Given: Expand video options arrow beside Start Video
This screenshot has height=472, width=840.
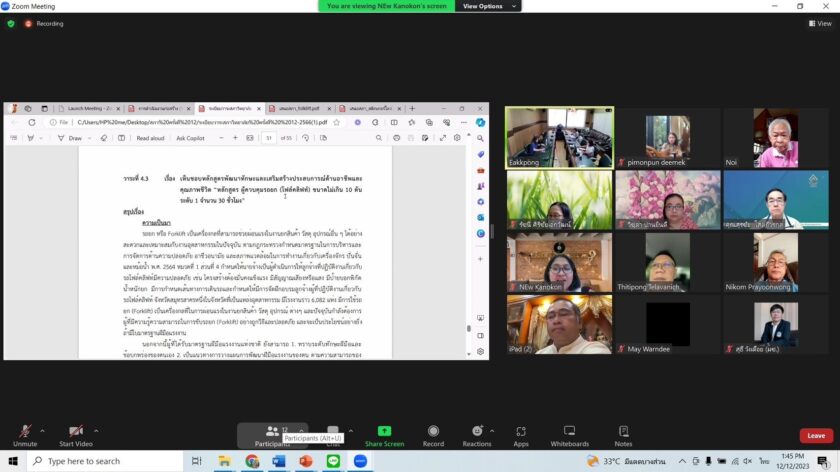Looking at the screenshot, I should pyautogui.click(x=97, y=431).
